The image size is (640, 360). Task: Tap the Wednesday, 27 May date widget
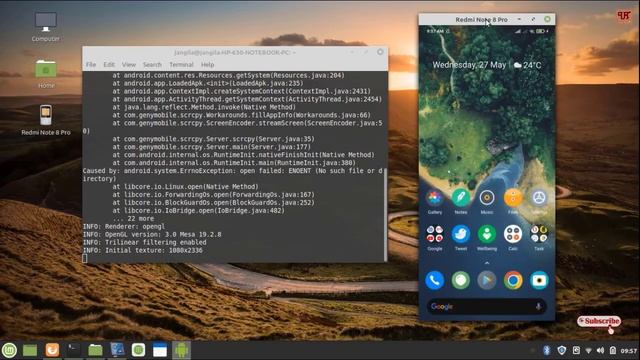(469, 64)
